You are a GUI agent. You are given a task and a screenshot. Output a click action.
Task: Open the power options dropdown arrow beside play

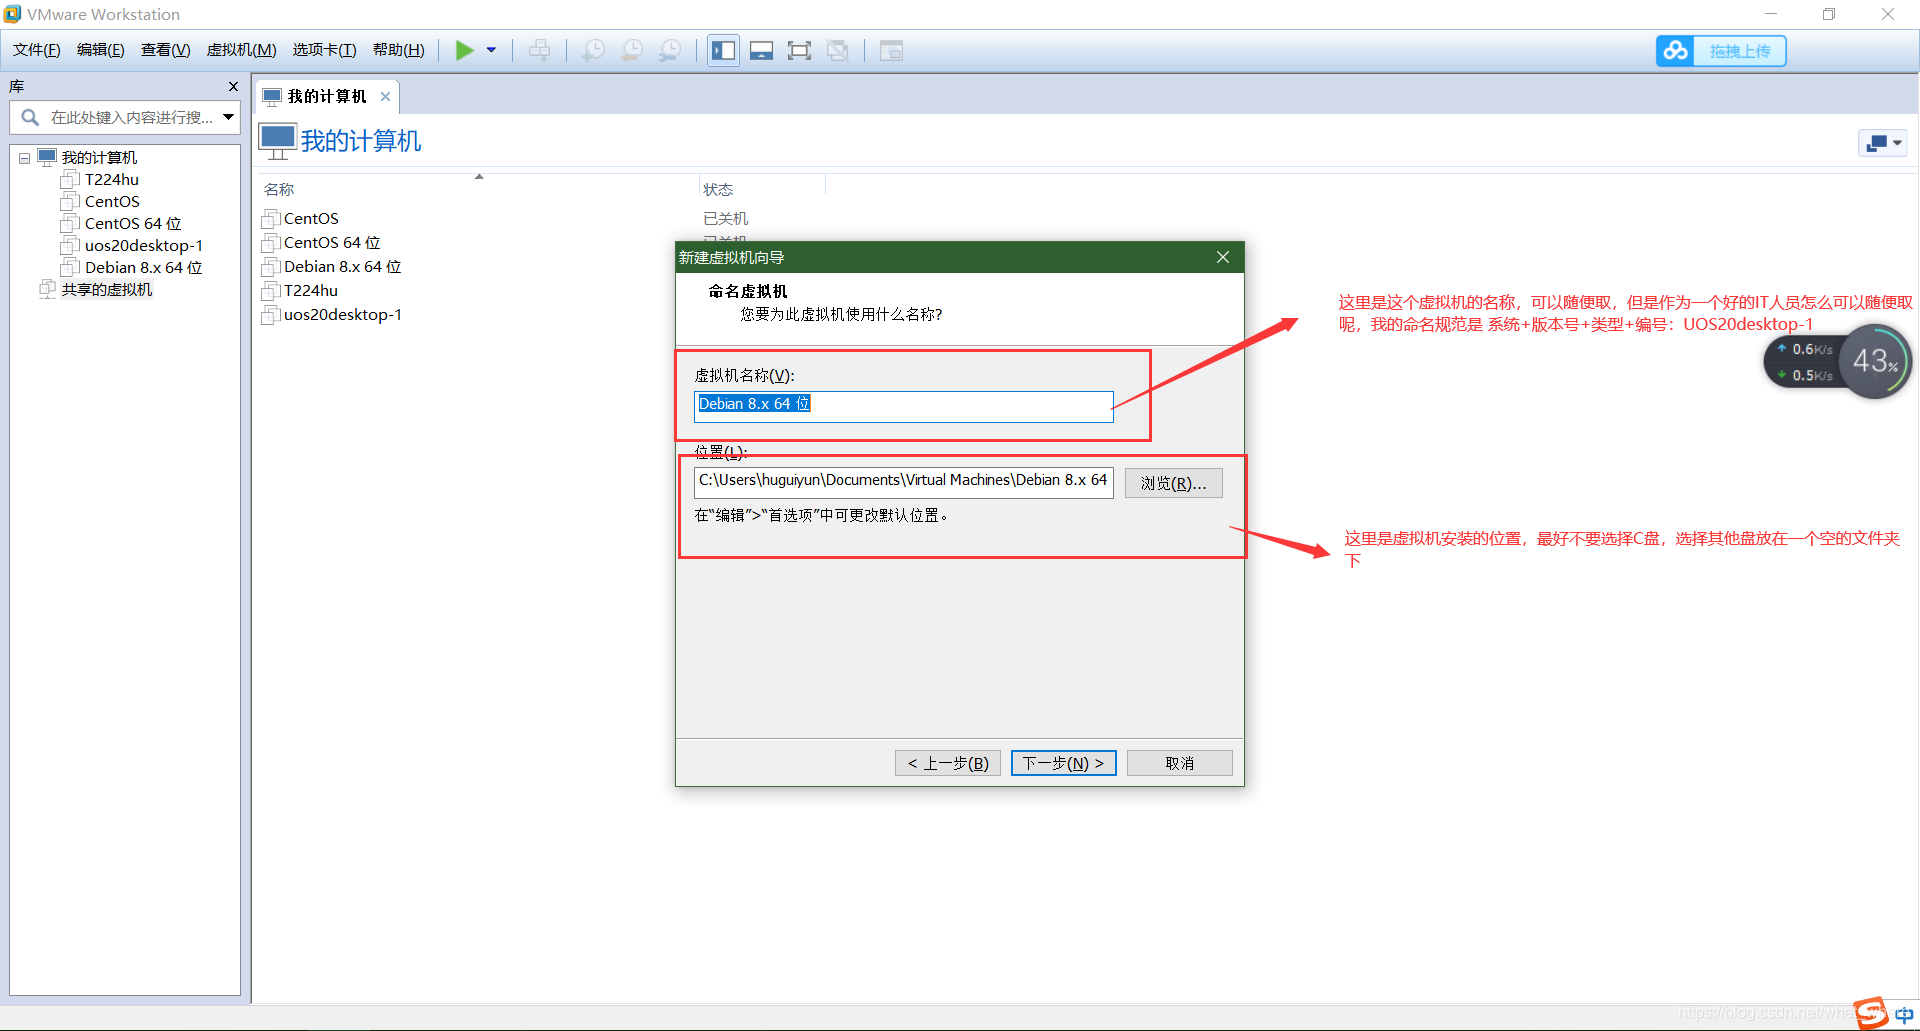tap(491, 50)
